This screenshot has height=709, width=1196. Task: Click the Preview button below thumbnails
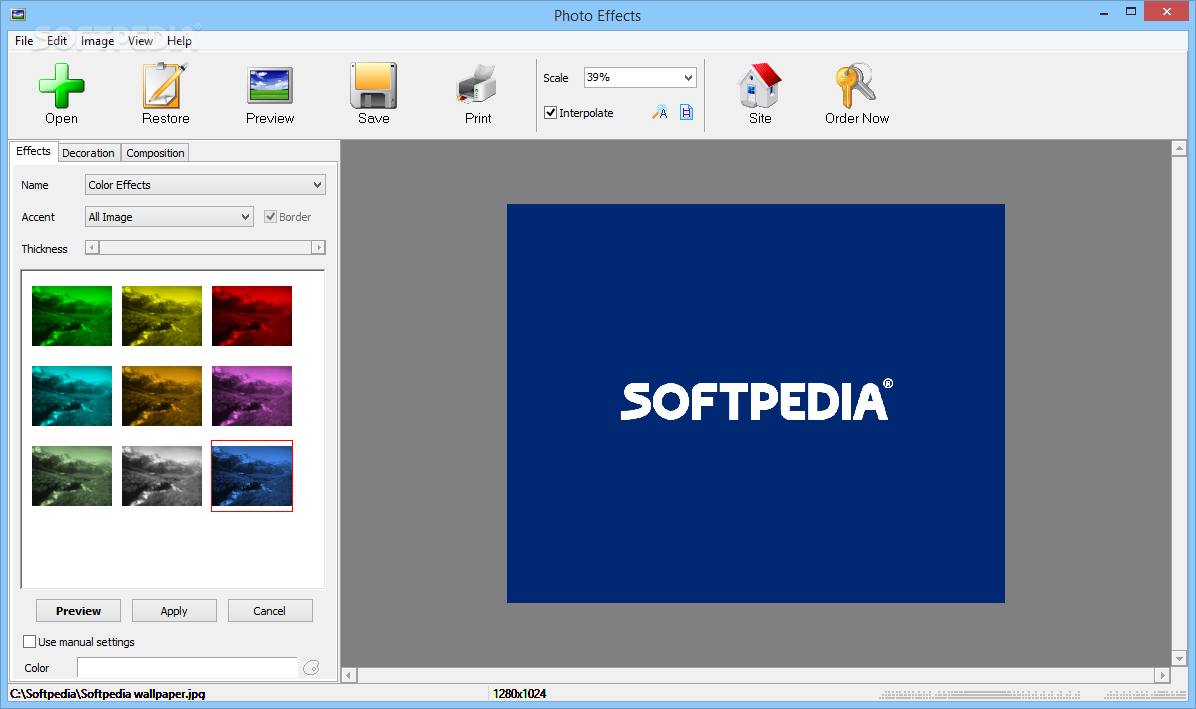point(79,611)
